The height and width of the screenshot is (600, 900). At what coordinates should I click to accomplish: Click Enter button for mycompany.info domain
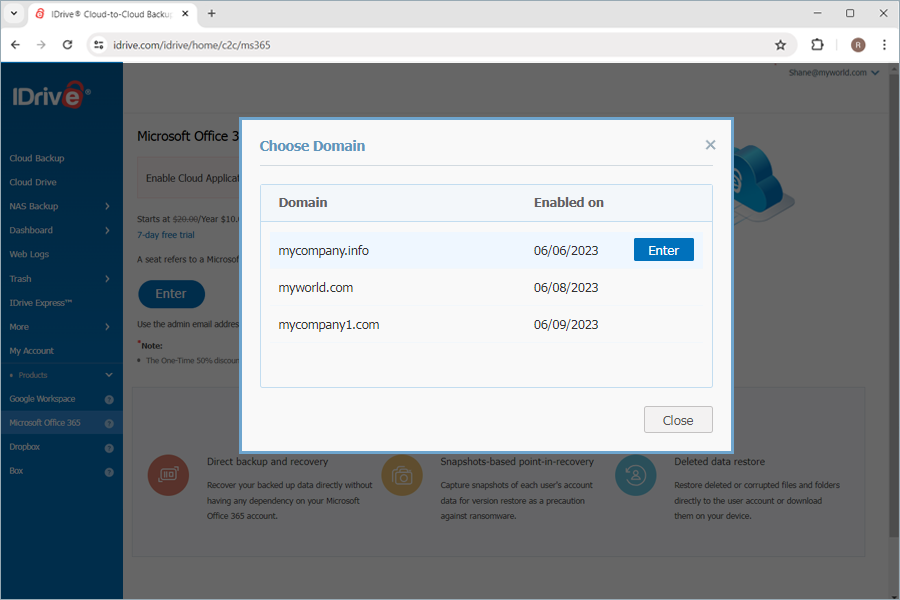click(664, 250)
